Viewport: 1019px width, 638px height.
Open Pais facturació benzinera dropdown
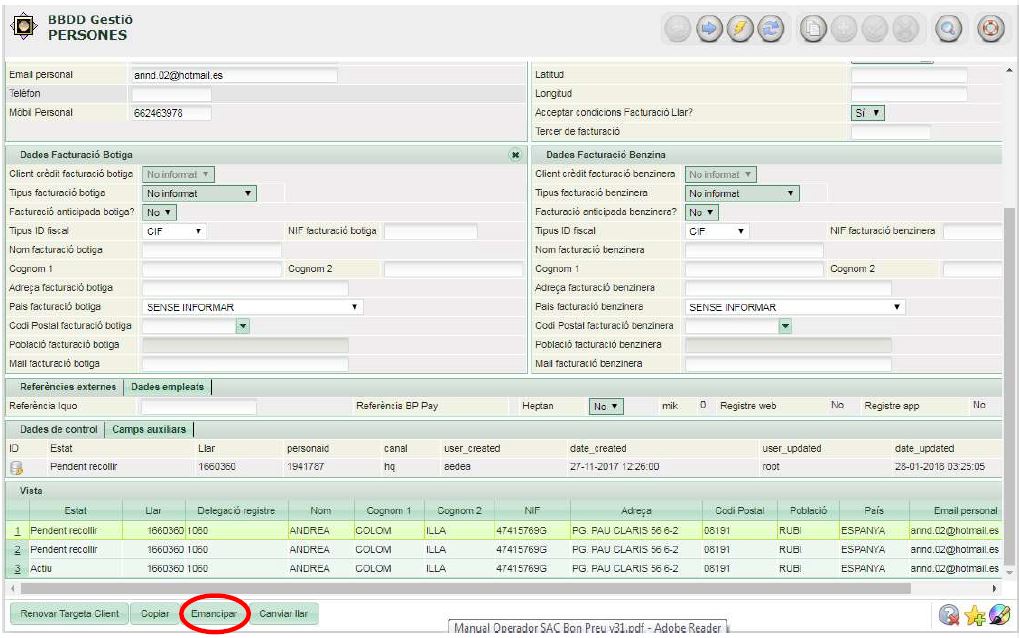(795, 307)
